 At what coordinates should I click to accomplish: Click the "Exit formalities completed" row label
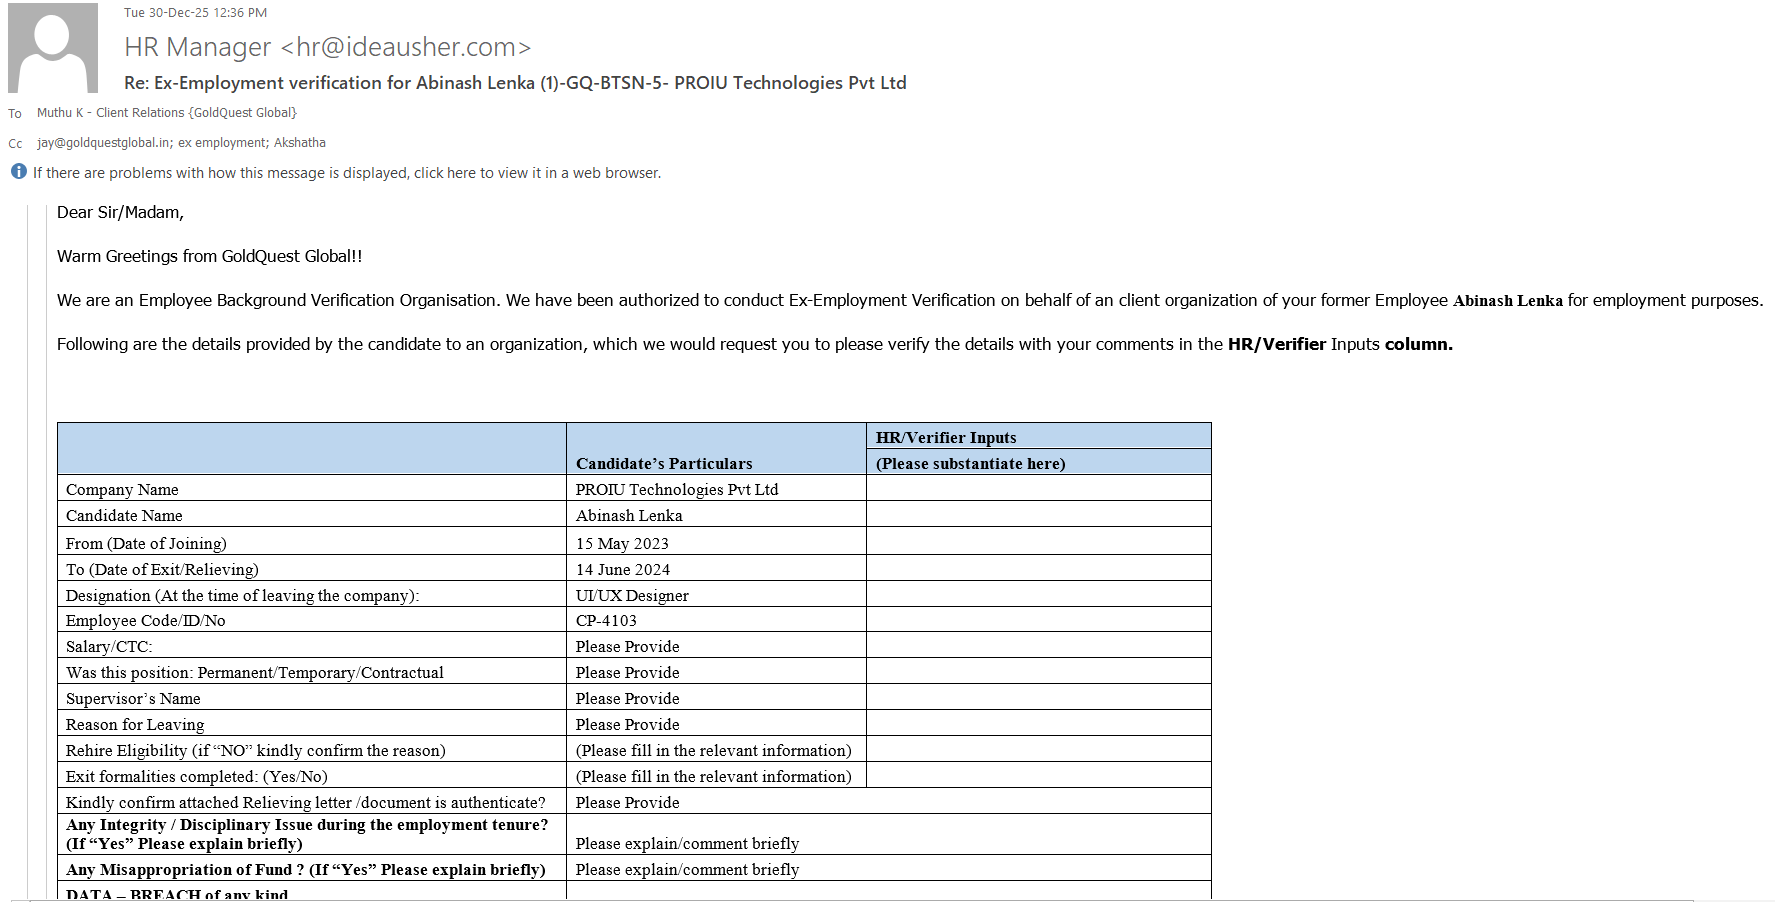(x=197, y=777)
